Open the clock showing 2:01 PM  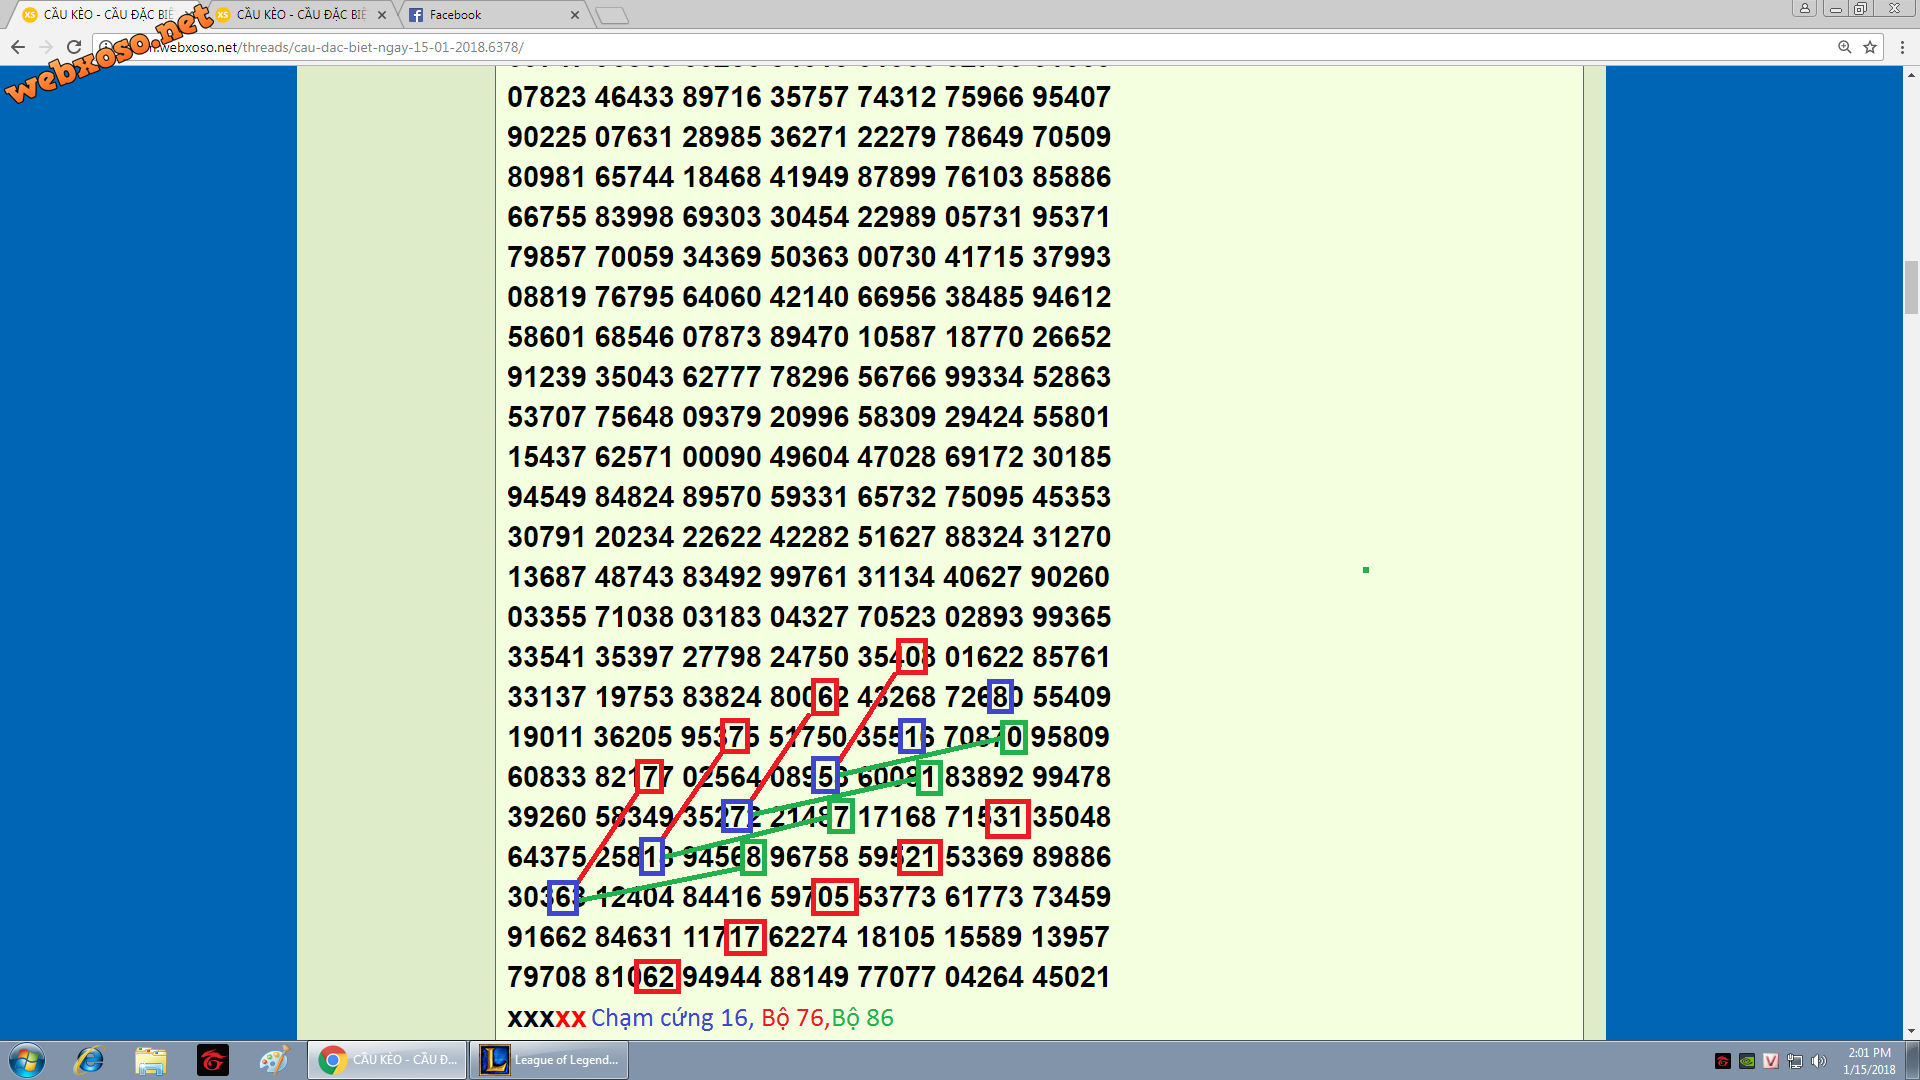coord(1869,1061)
